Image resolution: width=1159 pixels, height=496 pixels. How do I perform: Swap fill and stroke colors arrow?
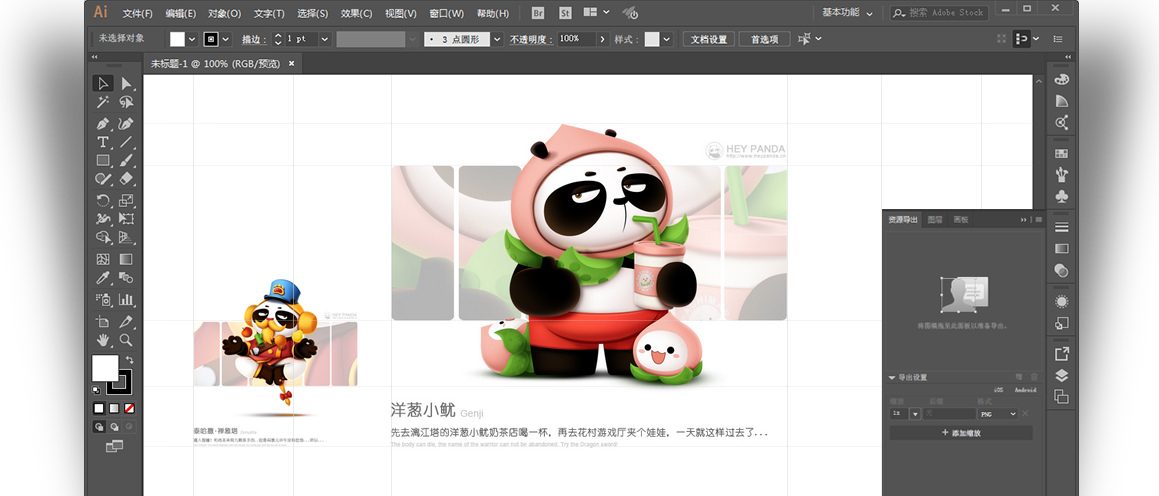(x=129, y=360)
